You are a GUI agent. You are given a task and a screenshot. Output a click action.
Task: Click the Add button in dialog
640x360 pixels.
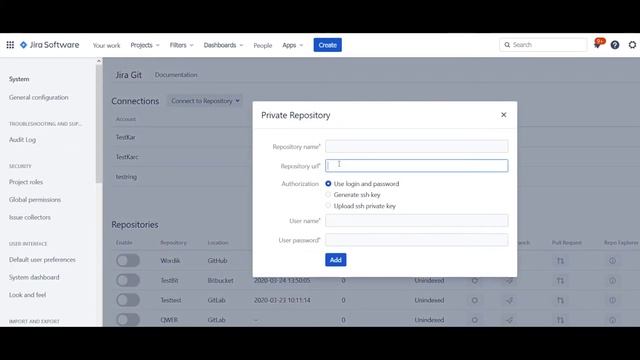point(336,260)
